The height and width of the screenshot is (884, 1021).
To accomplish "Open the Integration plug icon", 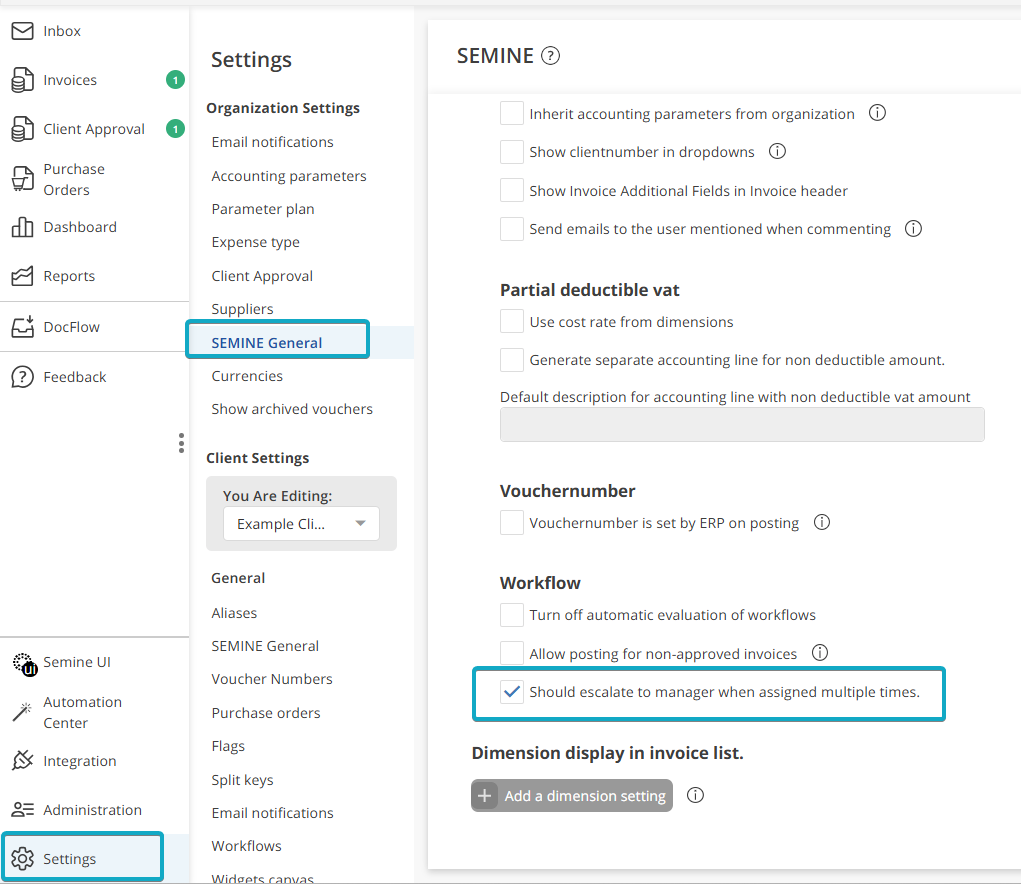I will pyautogui.click(x=22, y=761).
